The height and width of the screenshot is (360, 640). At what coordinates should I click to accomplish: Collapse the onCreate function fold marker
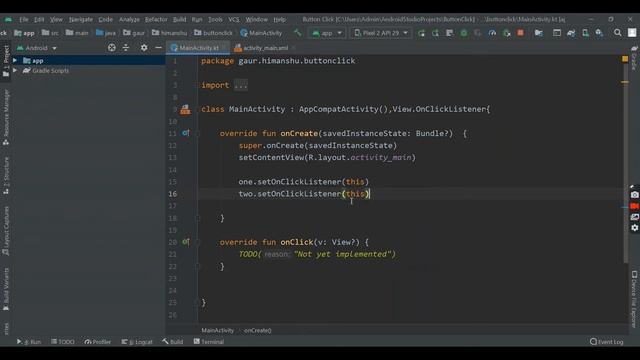pos(197,133)
